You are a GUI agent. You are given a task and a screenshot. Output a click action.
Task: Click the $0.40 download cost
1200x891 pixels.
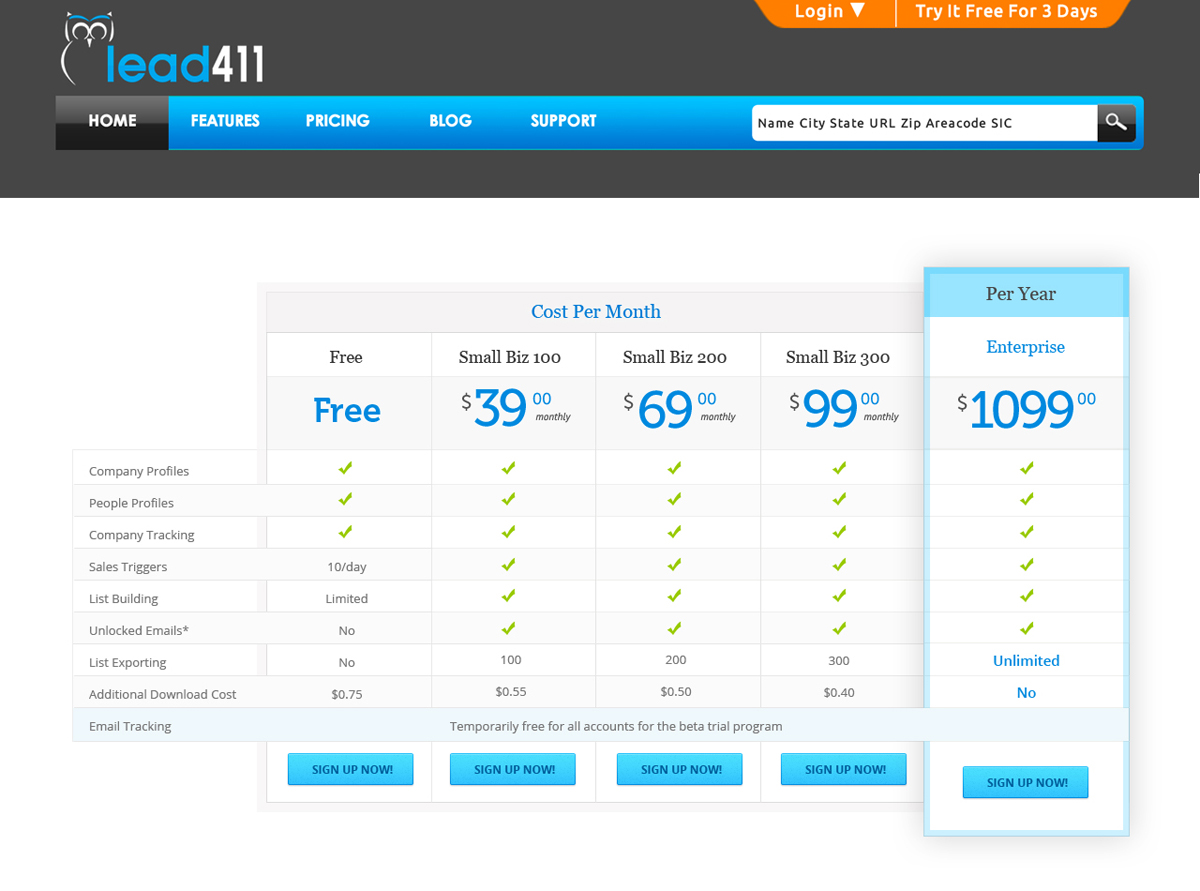pyautogui.click(x=839, y=692)
